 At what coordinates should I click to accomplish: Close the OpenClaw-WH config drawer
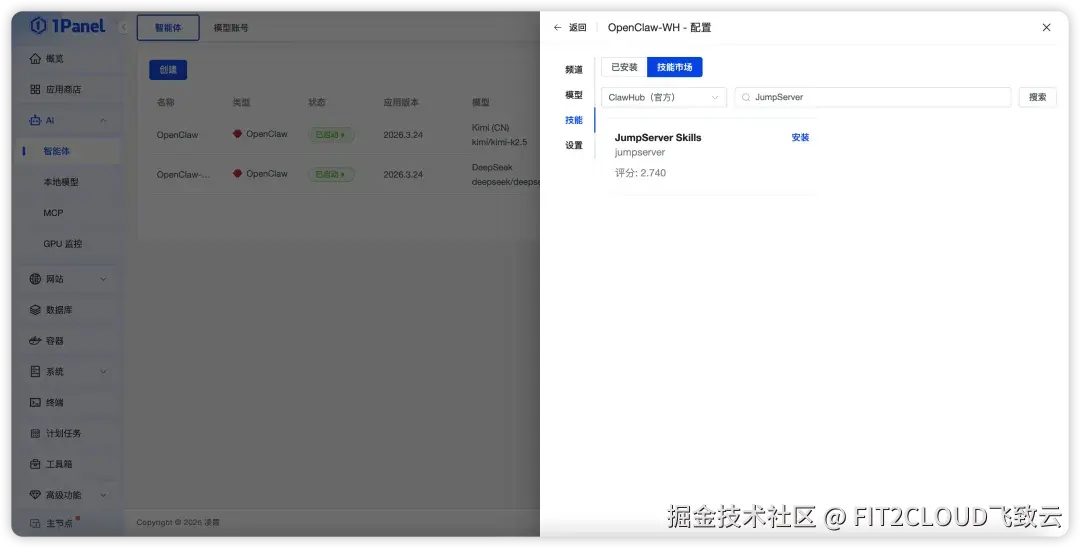coord(1046,28)
